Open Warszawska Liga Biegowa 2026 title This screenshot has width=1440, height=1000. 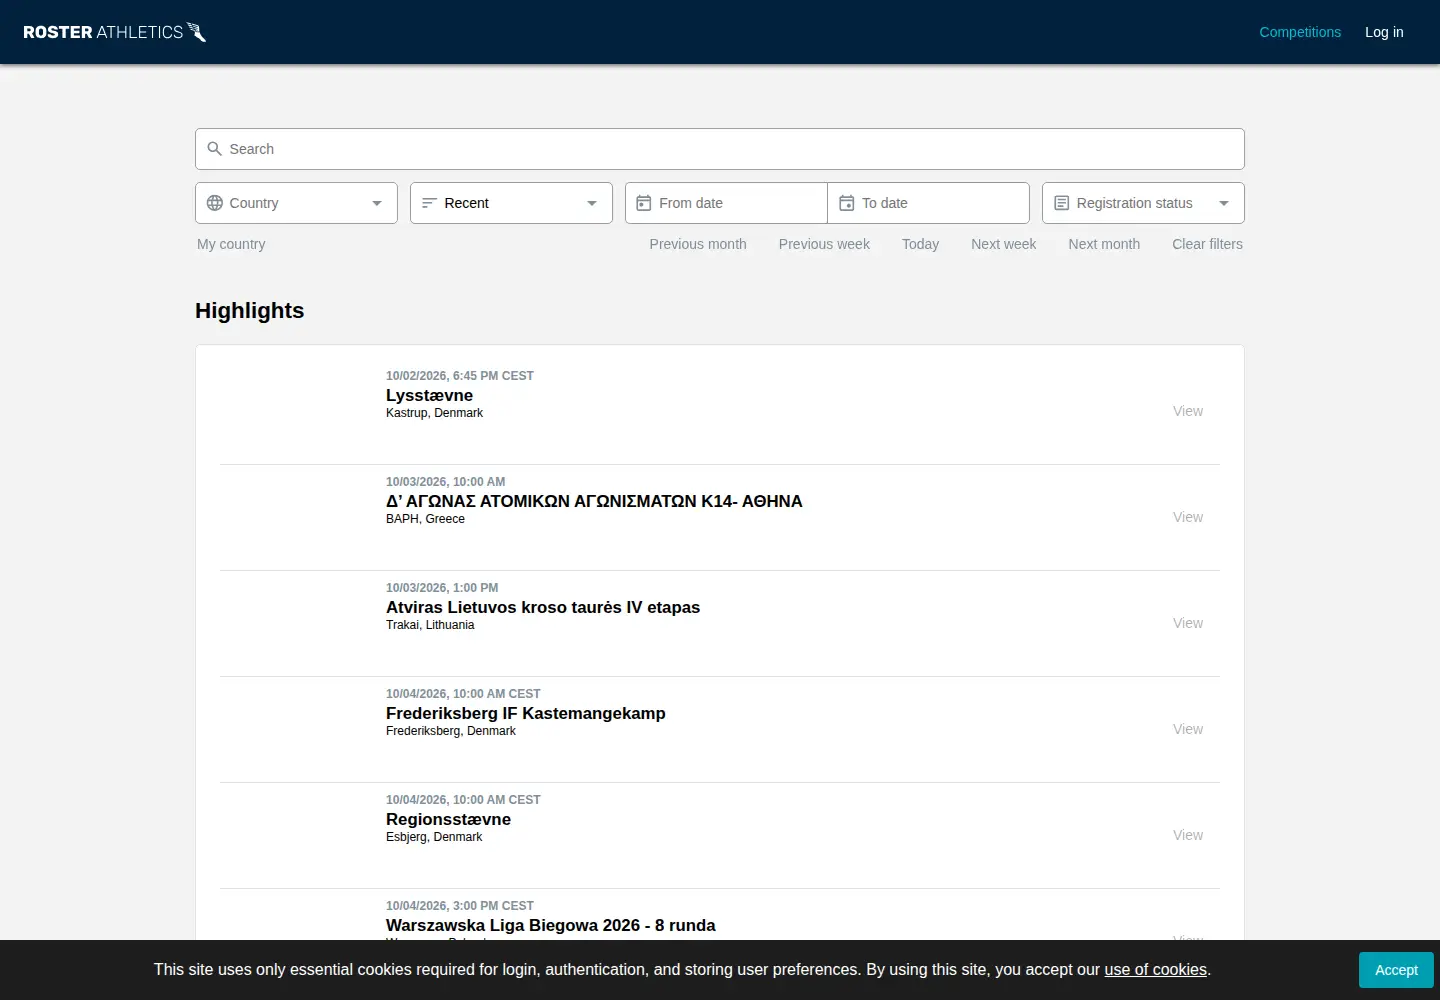551,925
